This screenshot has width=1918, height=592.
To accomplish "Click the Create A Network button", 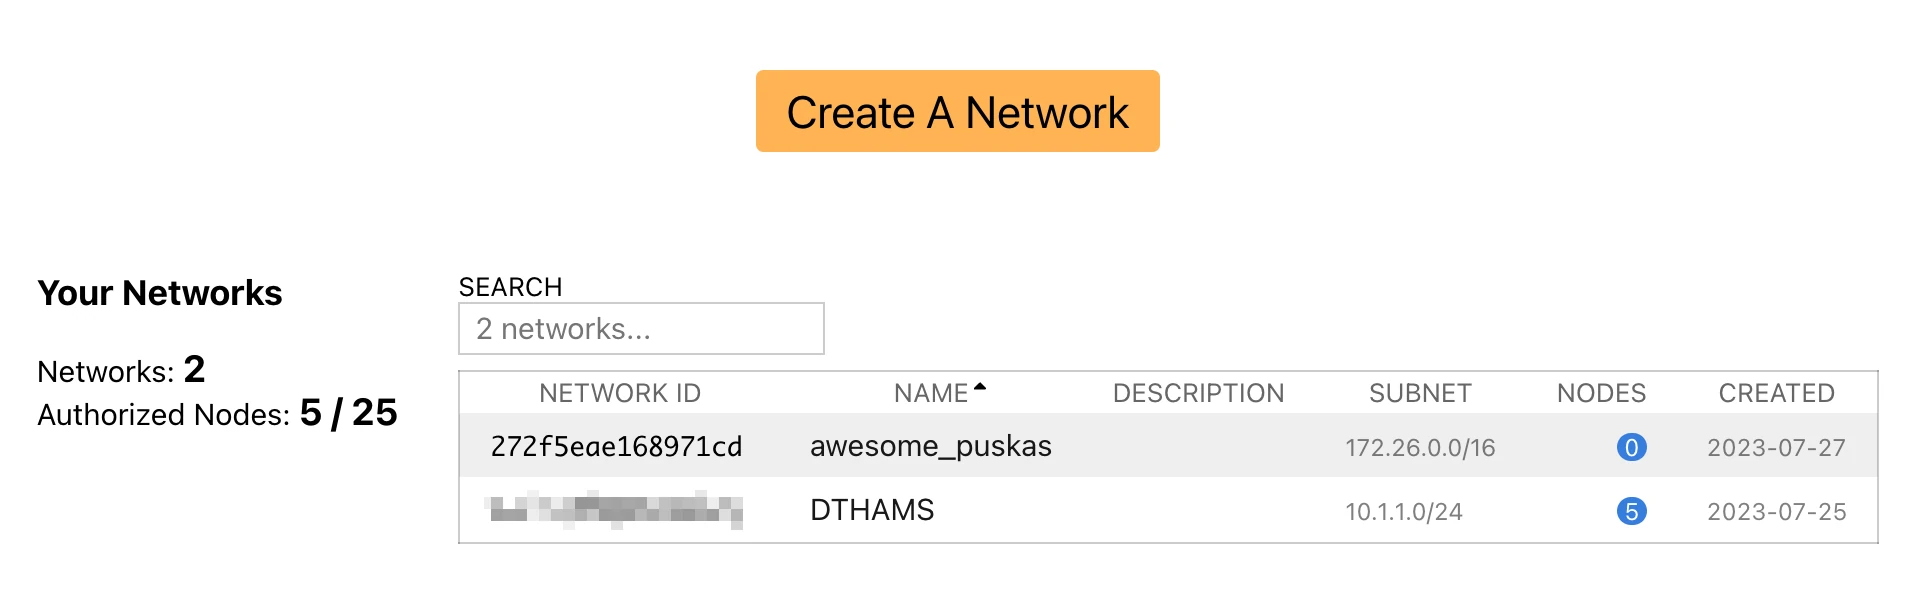I will pos(957,111).
